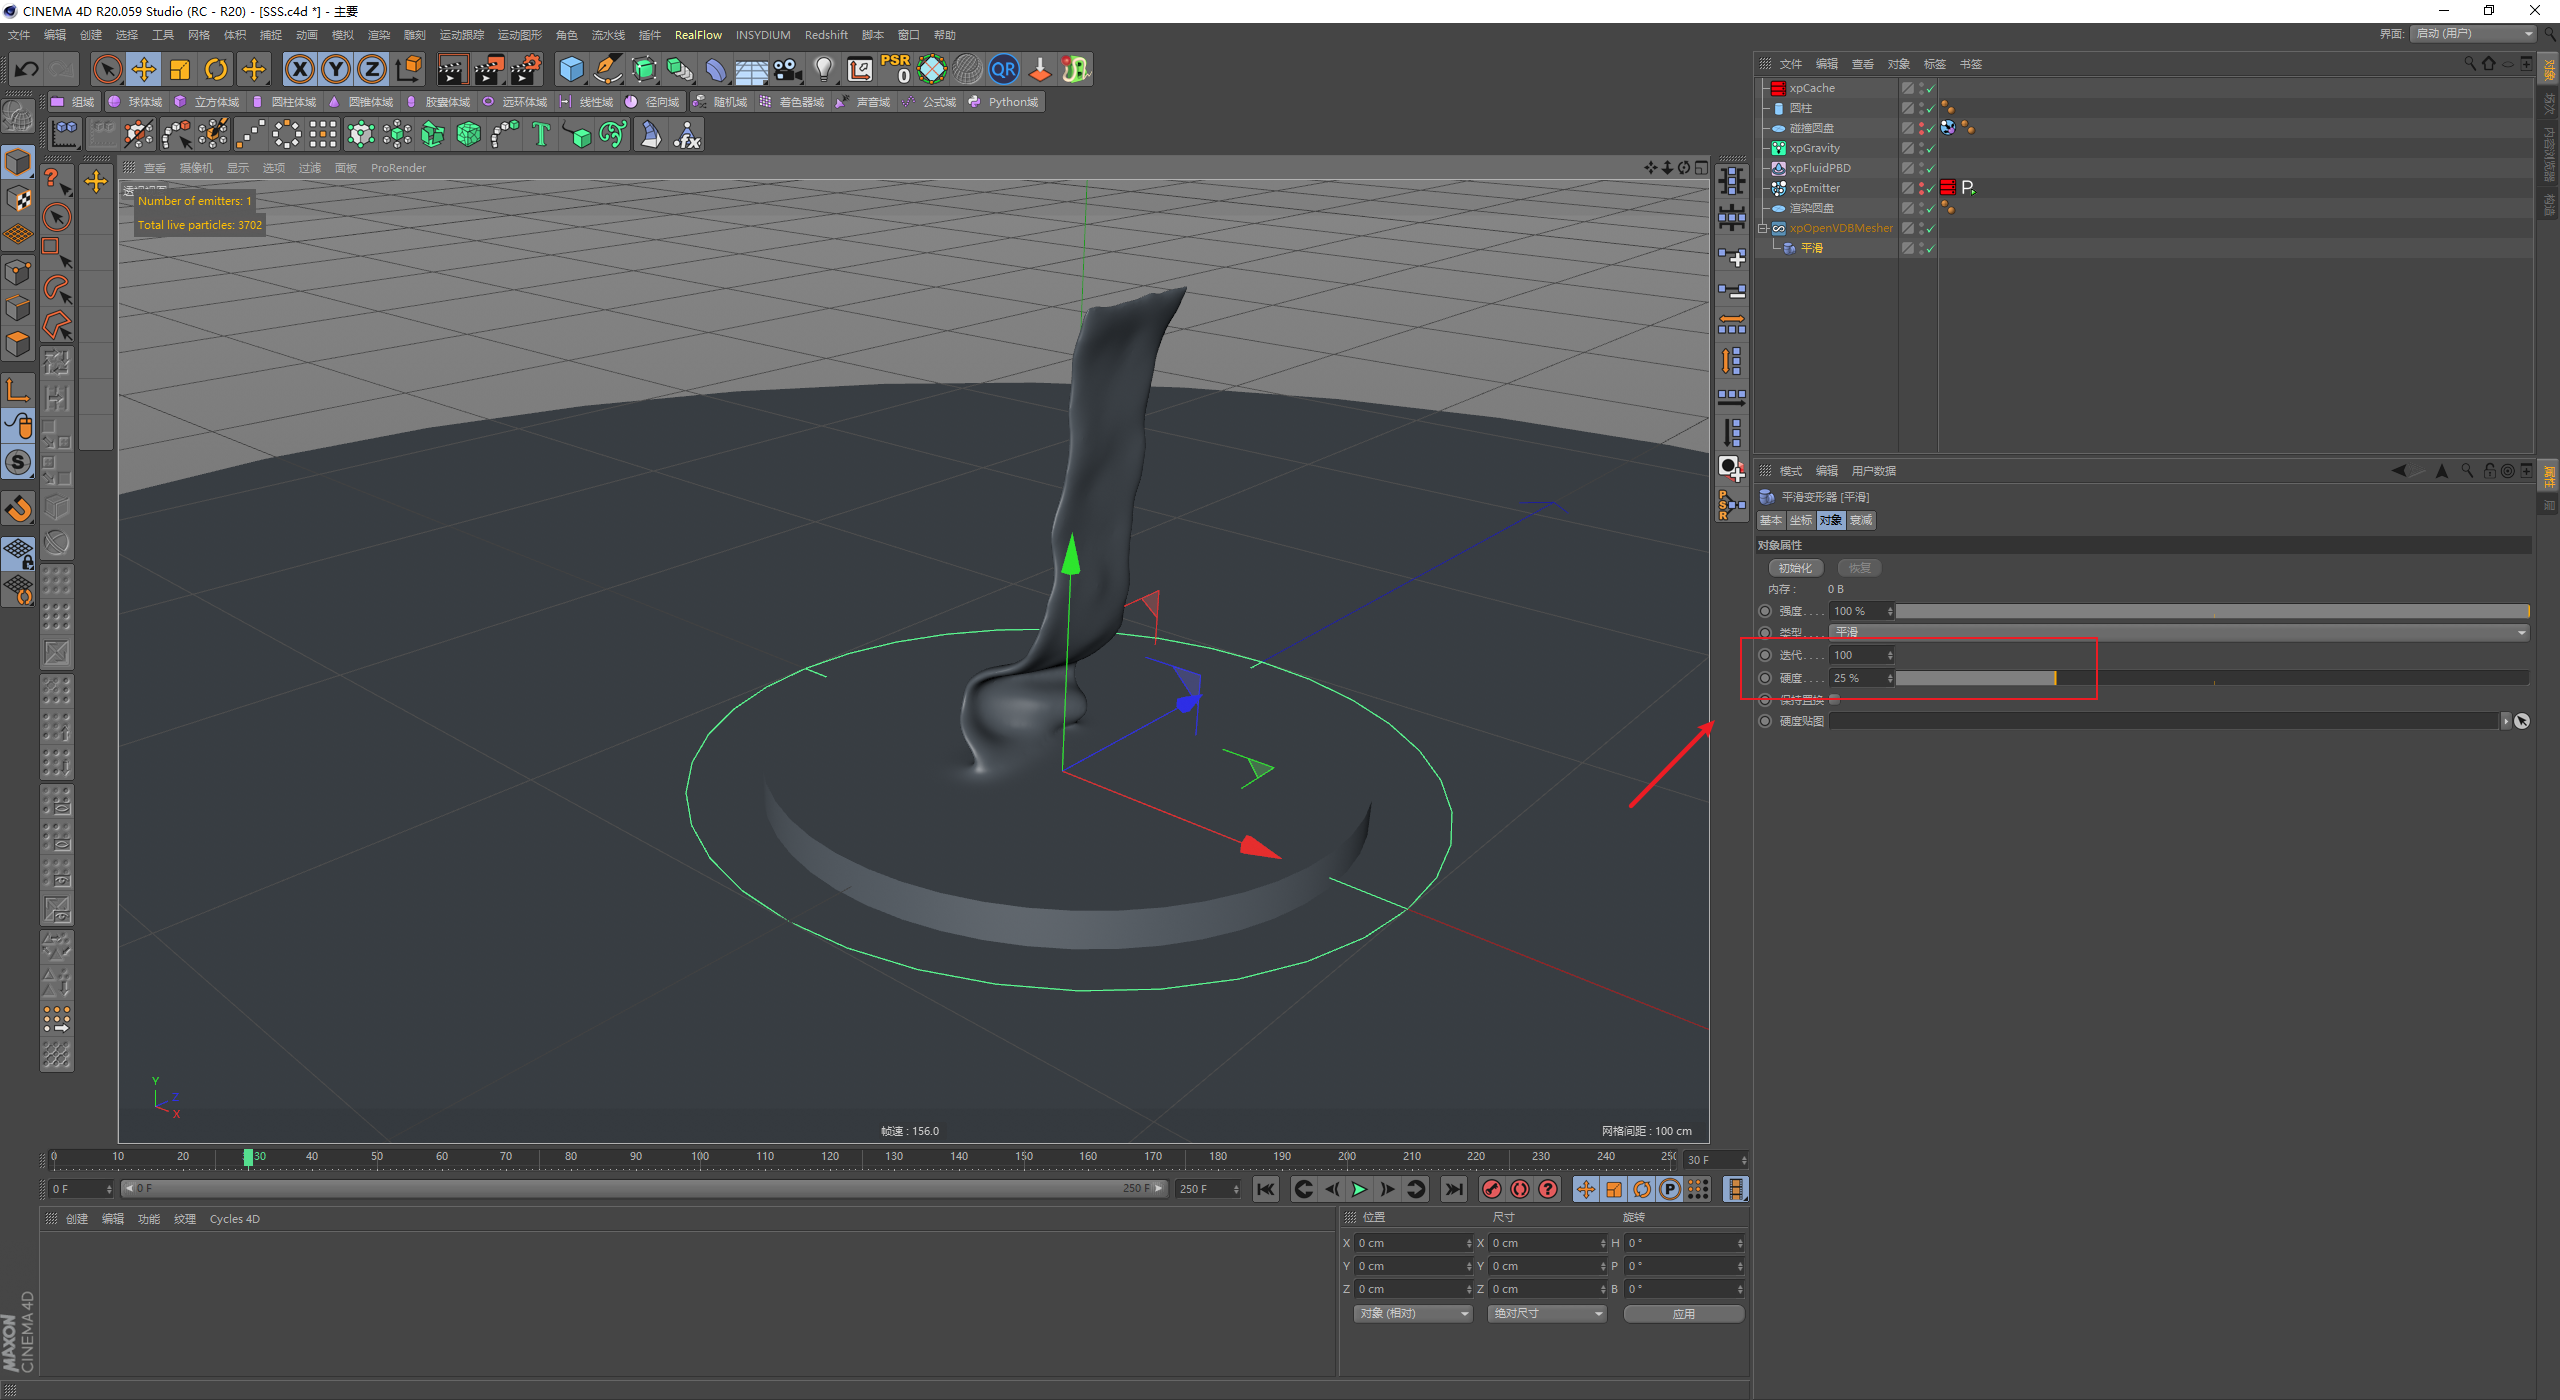Switch to 衰减 attribute tab
Screen dimensions: 2560x1400
click(x=1861, y=520)
